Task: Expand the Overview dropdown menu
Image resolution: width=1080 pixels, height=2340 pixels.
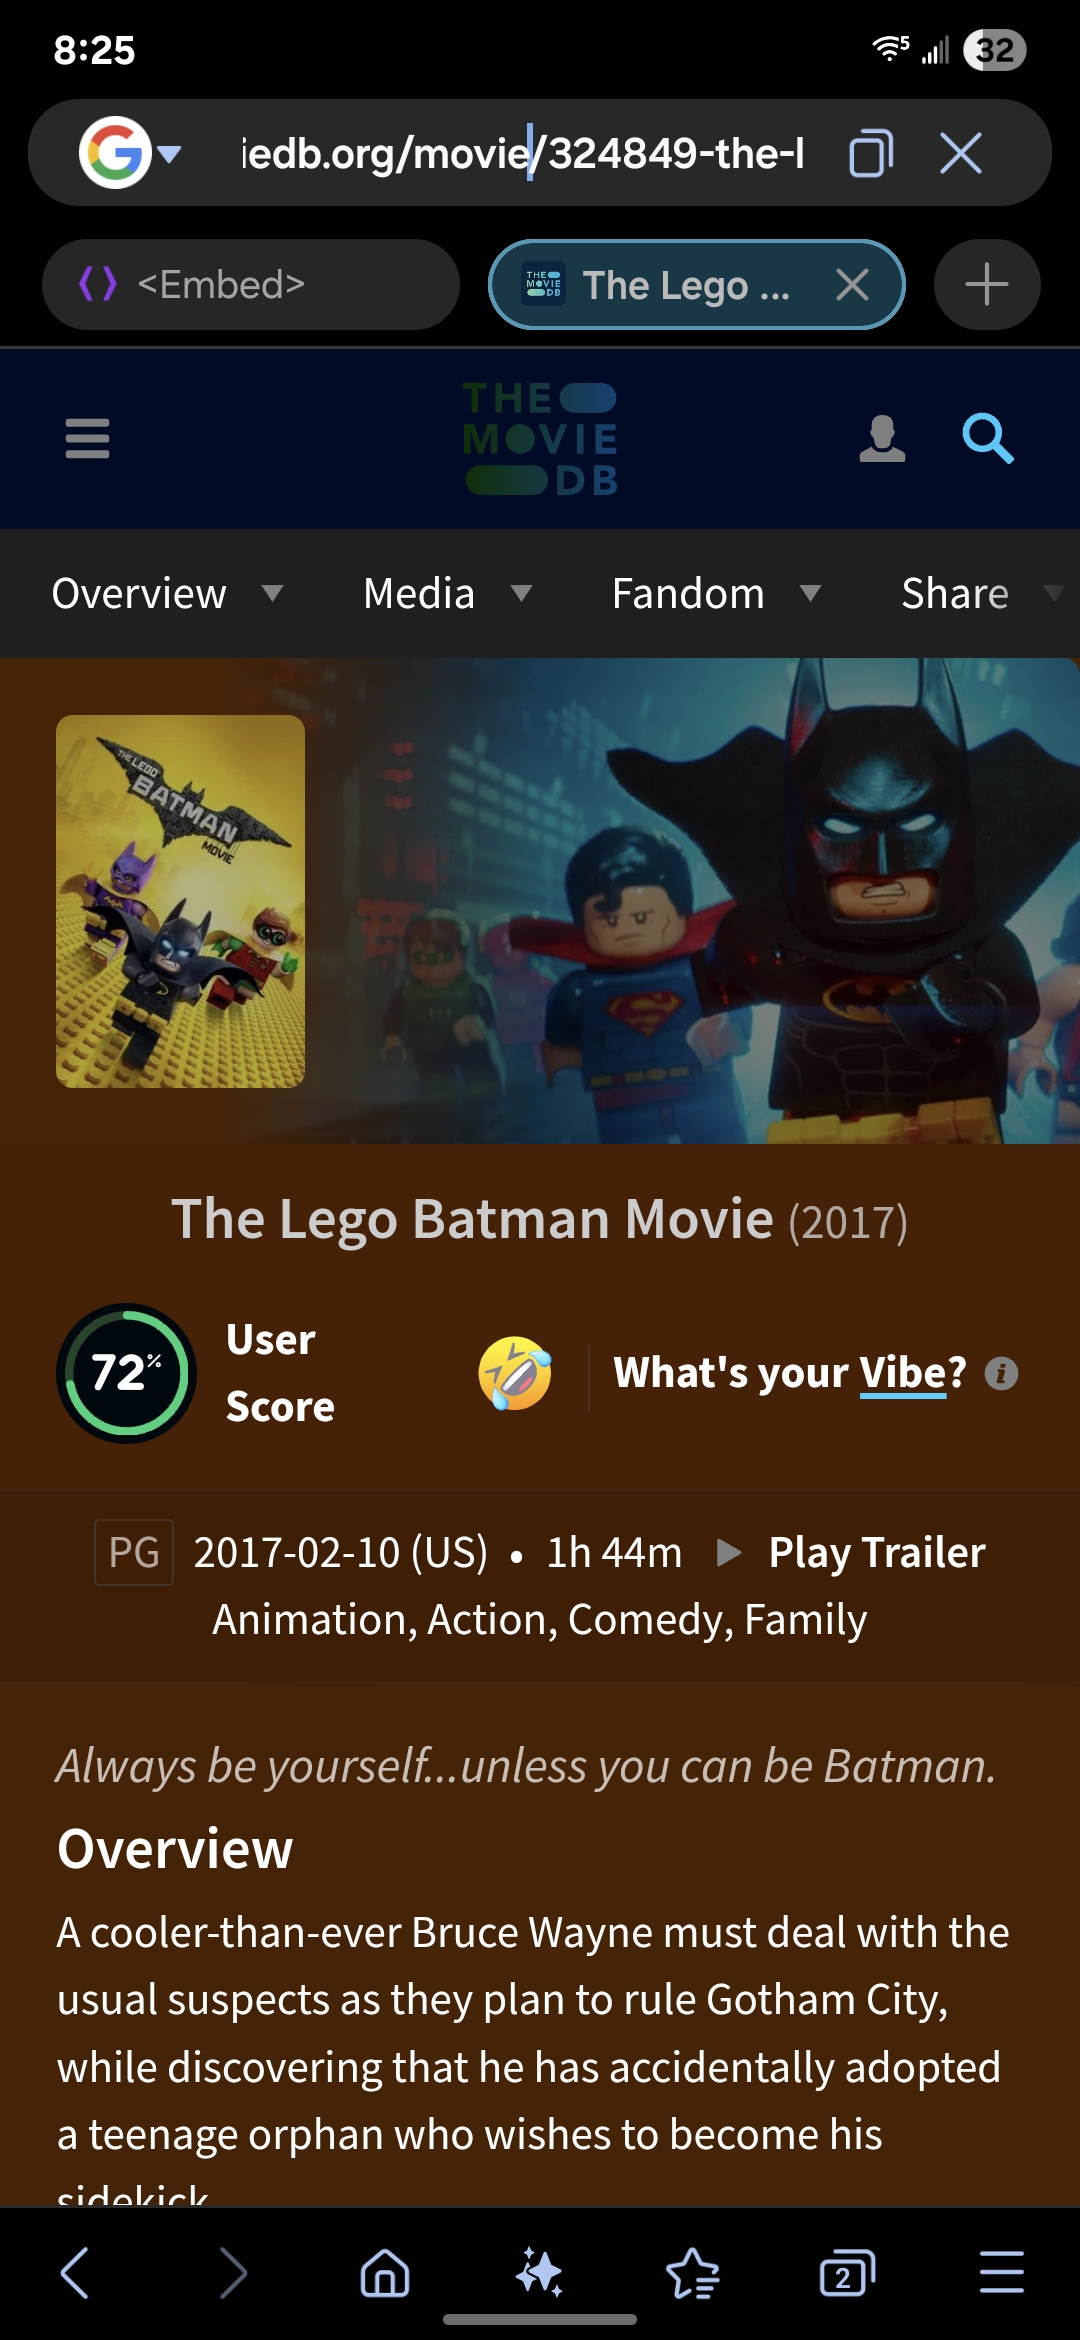Action: pyautogui.click(x=167, y=593)
